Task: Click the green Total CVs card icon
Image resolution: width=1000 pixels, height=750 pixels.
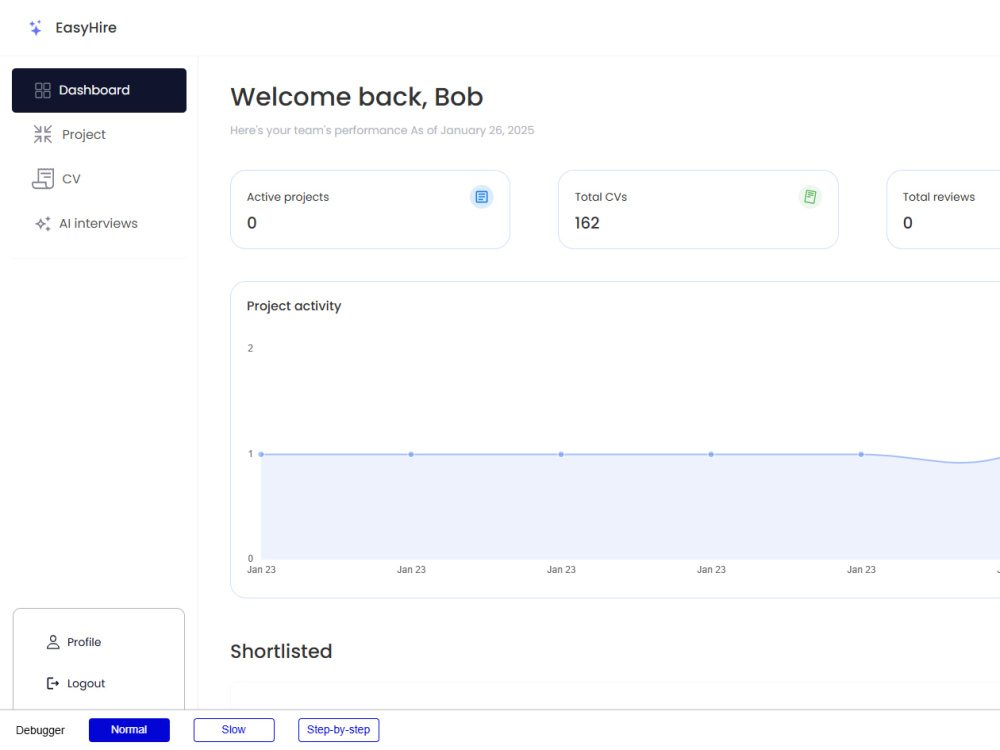Action: 810,197
